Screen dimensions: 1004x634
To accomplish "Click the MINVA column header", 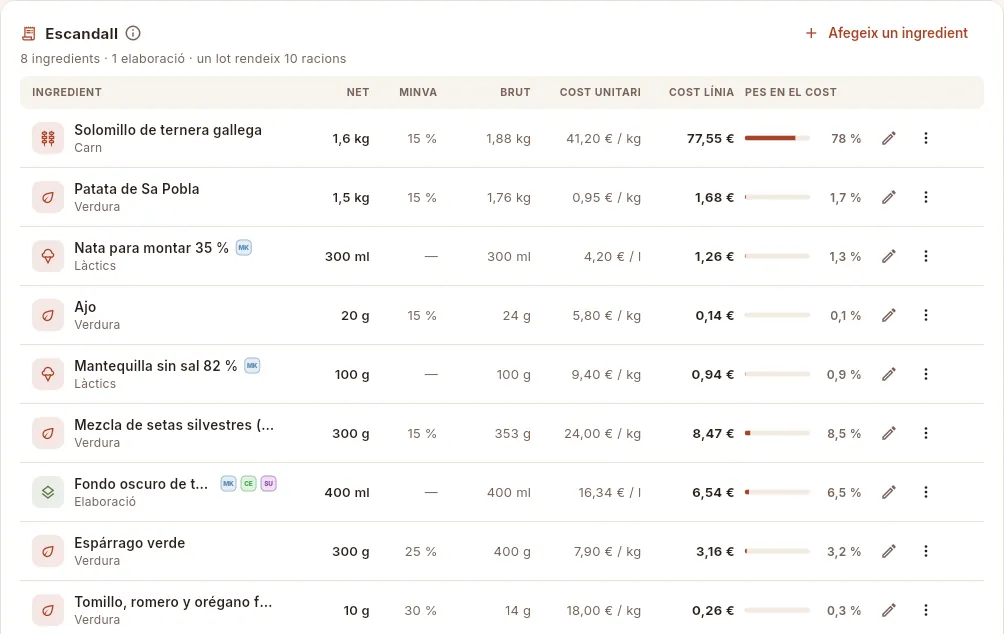I will [x=418, y=92].
